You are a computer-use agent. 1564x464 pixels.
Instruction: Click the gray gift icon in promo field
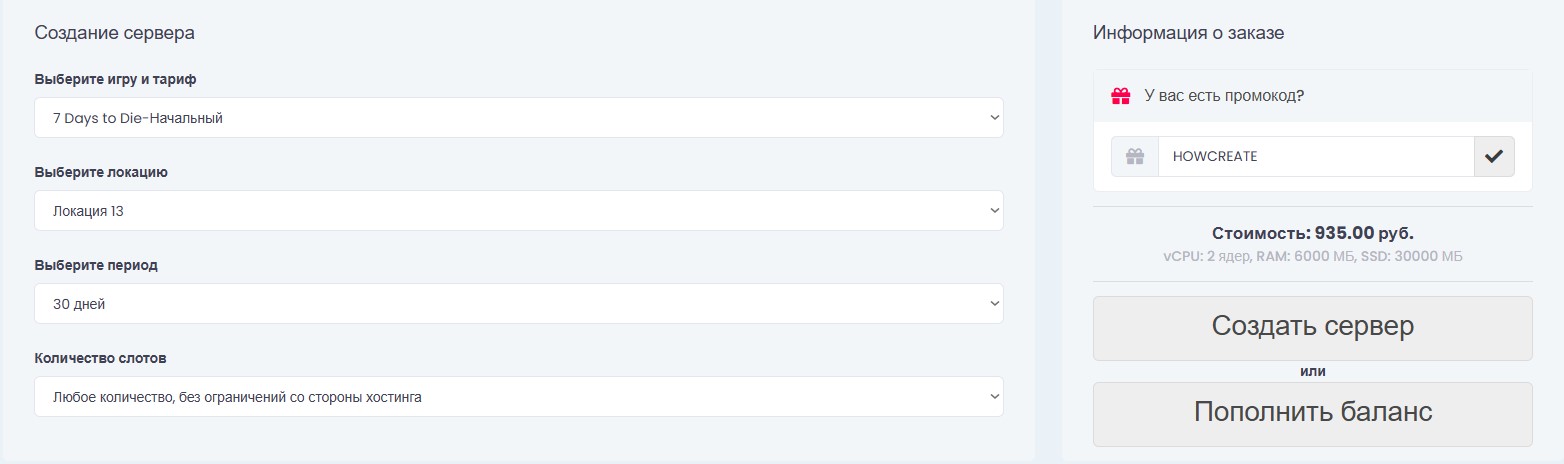(1135, 157)
